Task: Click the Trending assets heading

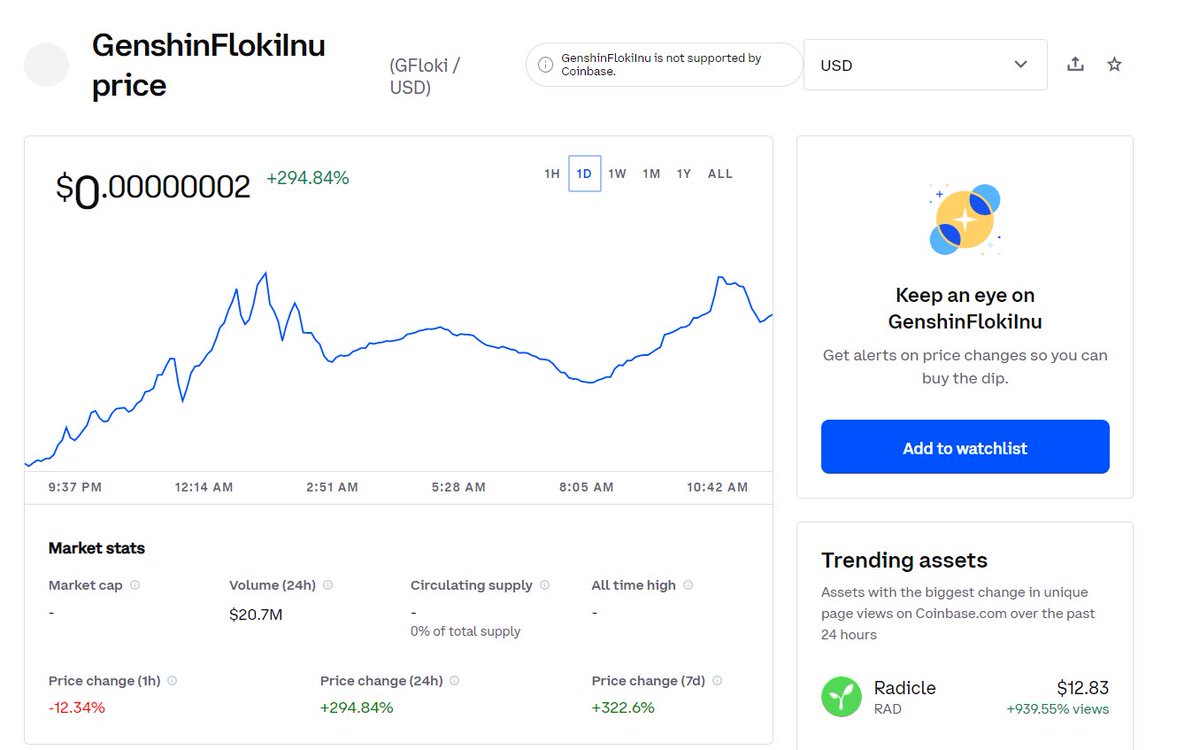Action: pos(904,560)
